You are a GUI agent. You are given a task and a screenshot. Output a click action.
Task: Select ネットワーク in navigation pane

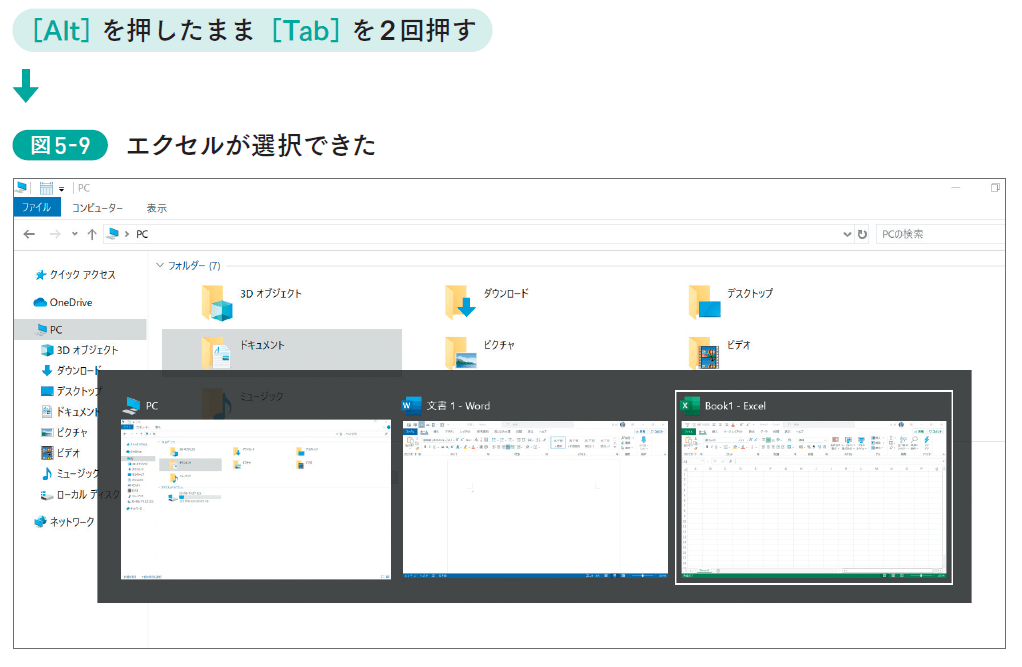pos(64,522)
